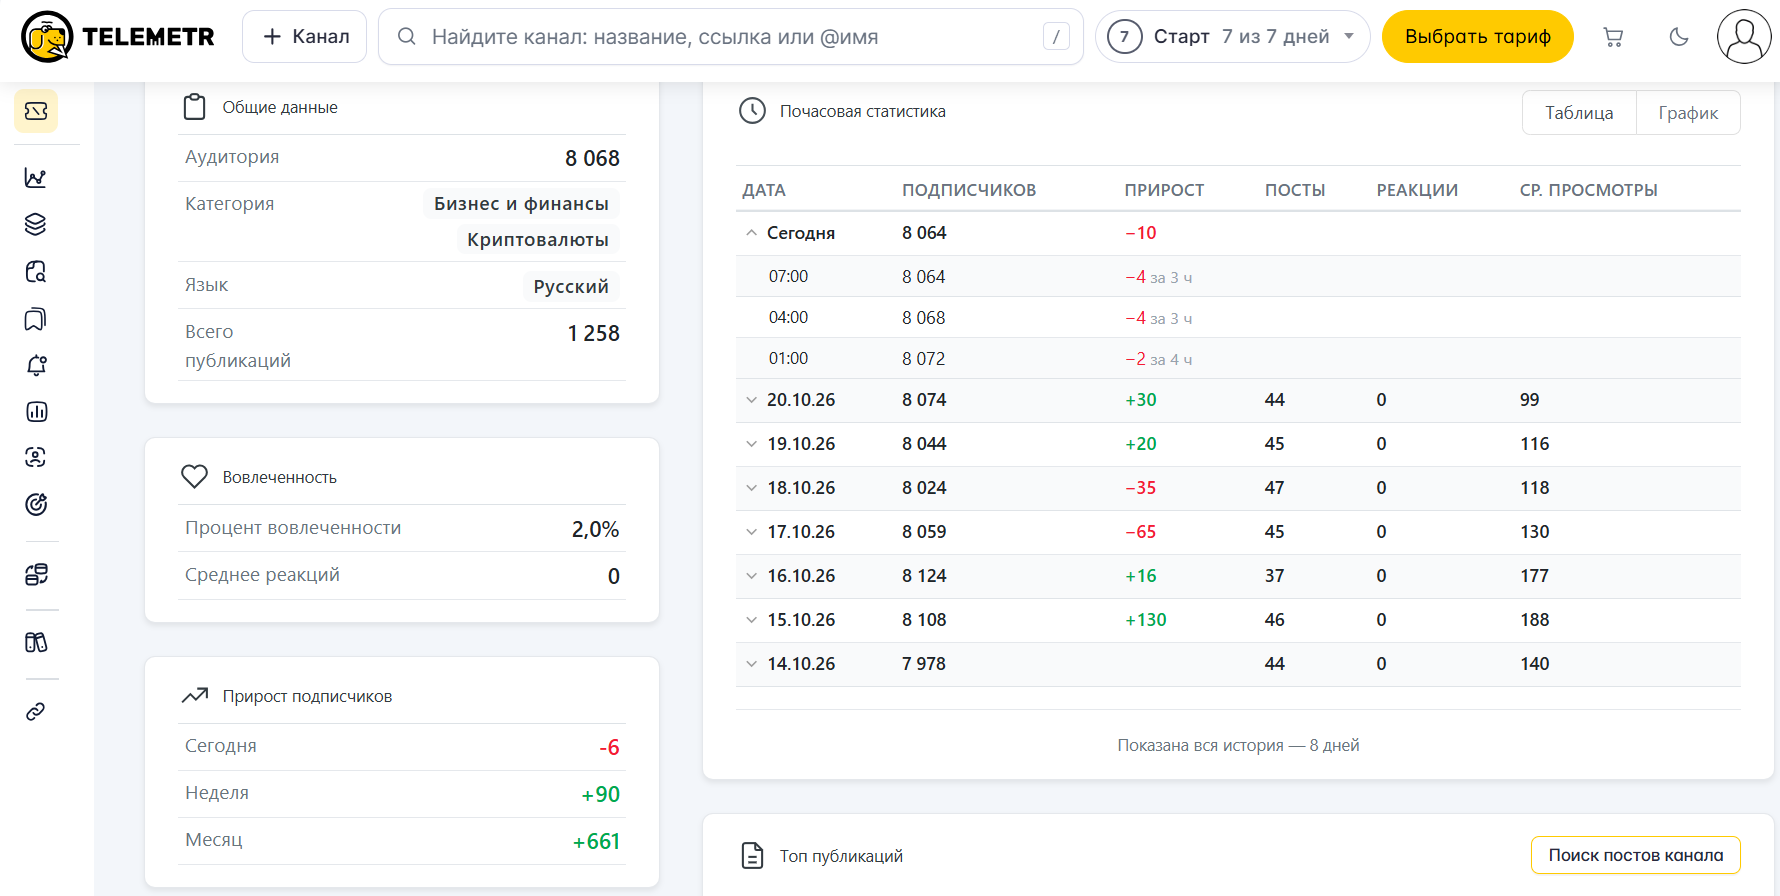Click the Канал add button
Screen dimensions: 1780x896
[x=305, y=37]
